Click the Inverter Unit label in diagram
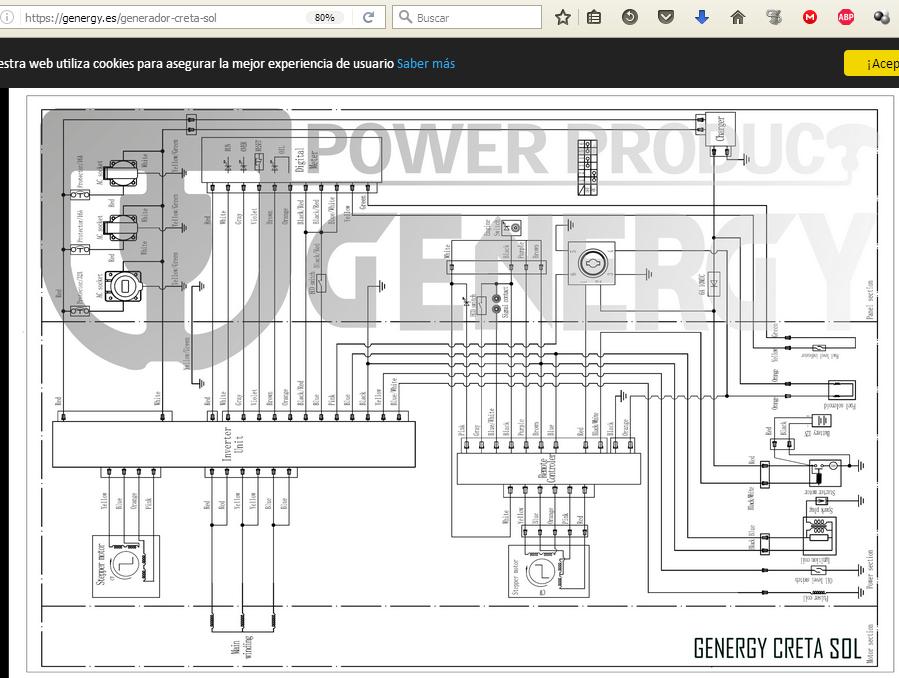This screenshot has width=899, height=678. tap(233, 445)
